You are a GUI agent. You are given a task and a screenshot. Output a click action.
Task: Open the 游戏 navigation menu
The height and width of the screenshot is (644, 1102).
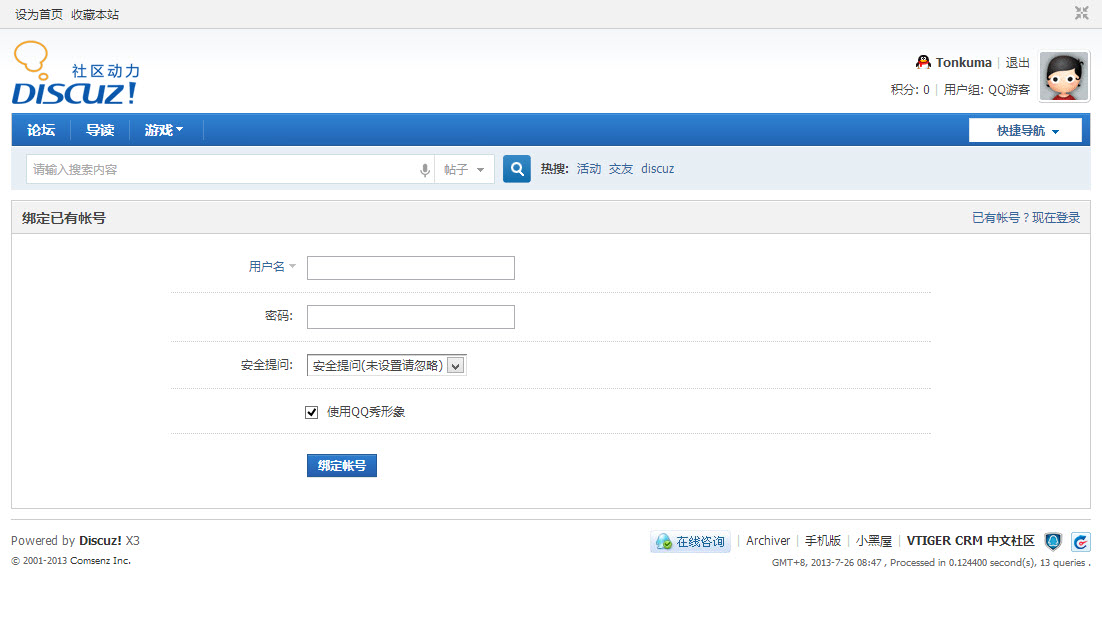tap(164, 130)
